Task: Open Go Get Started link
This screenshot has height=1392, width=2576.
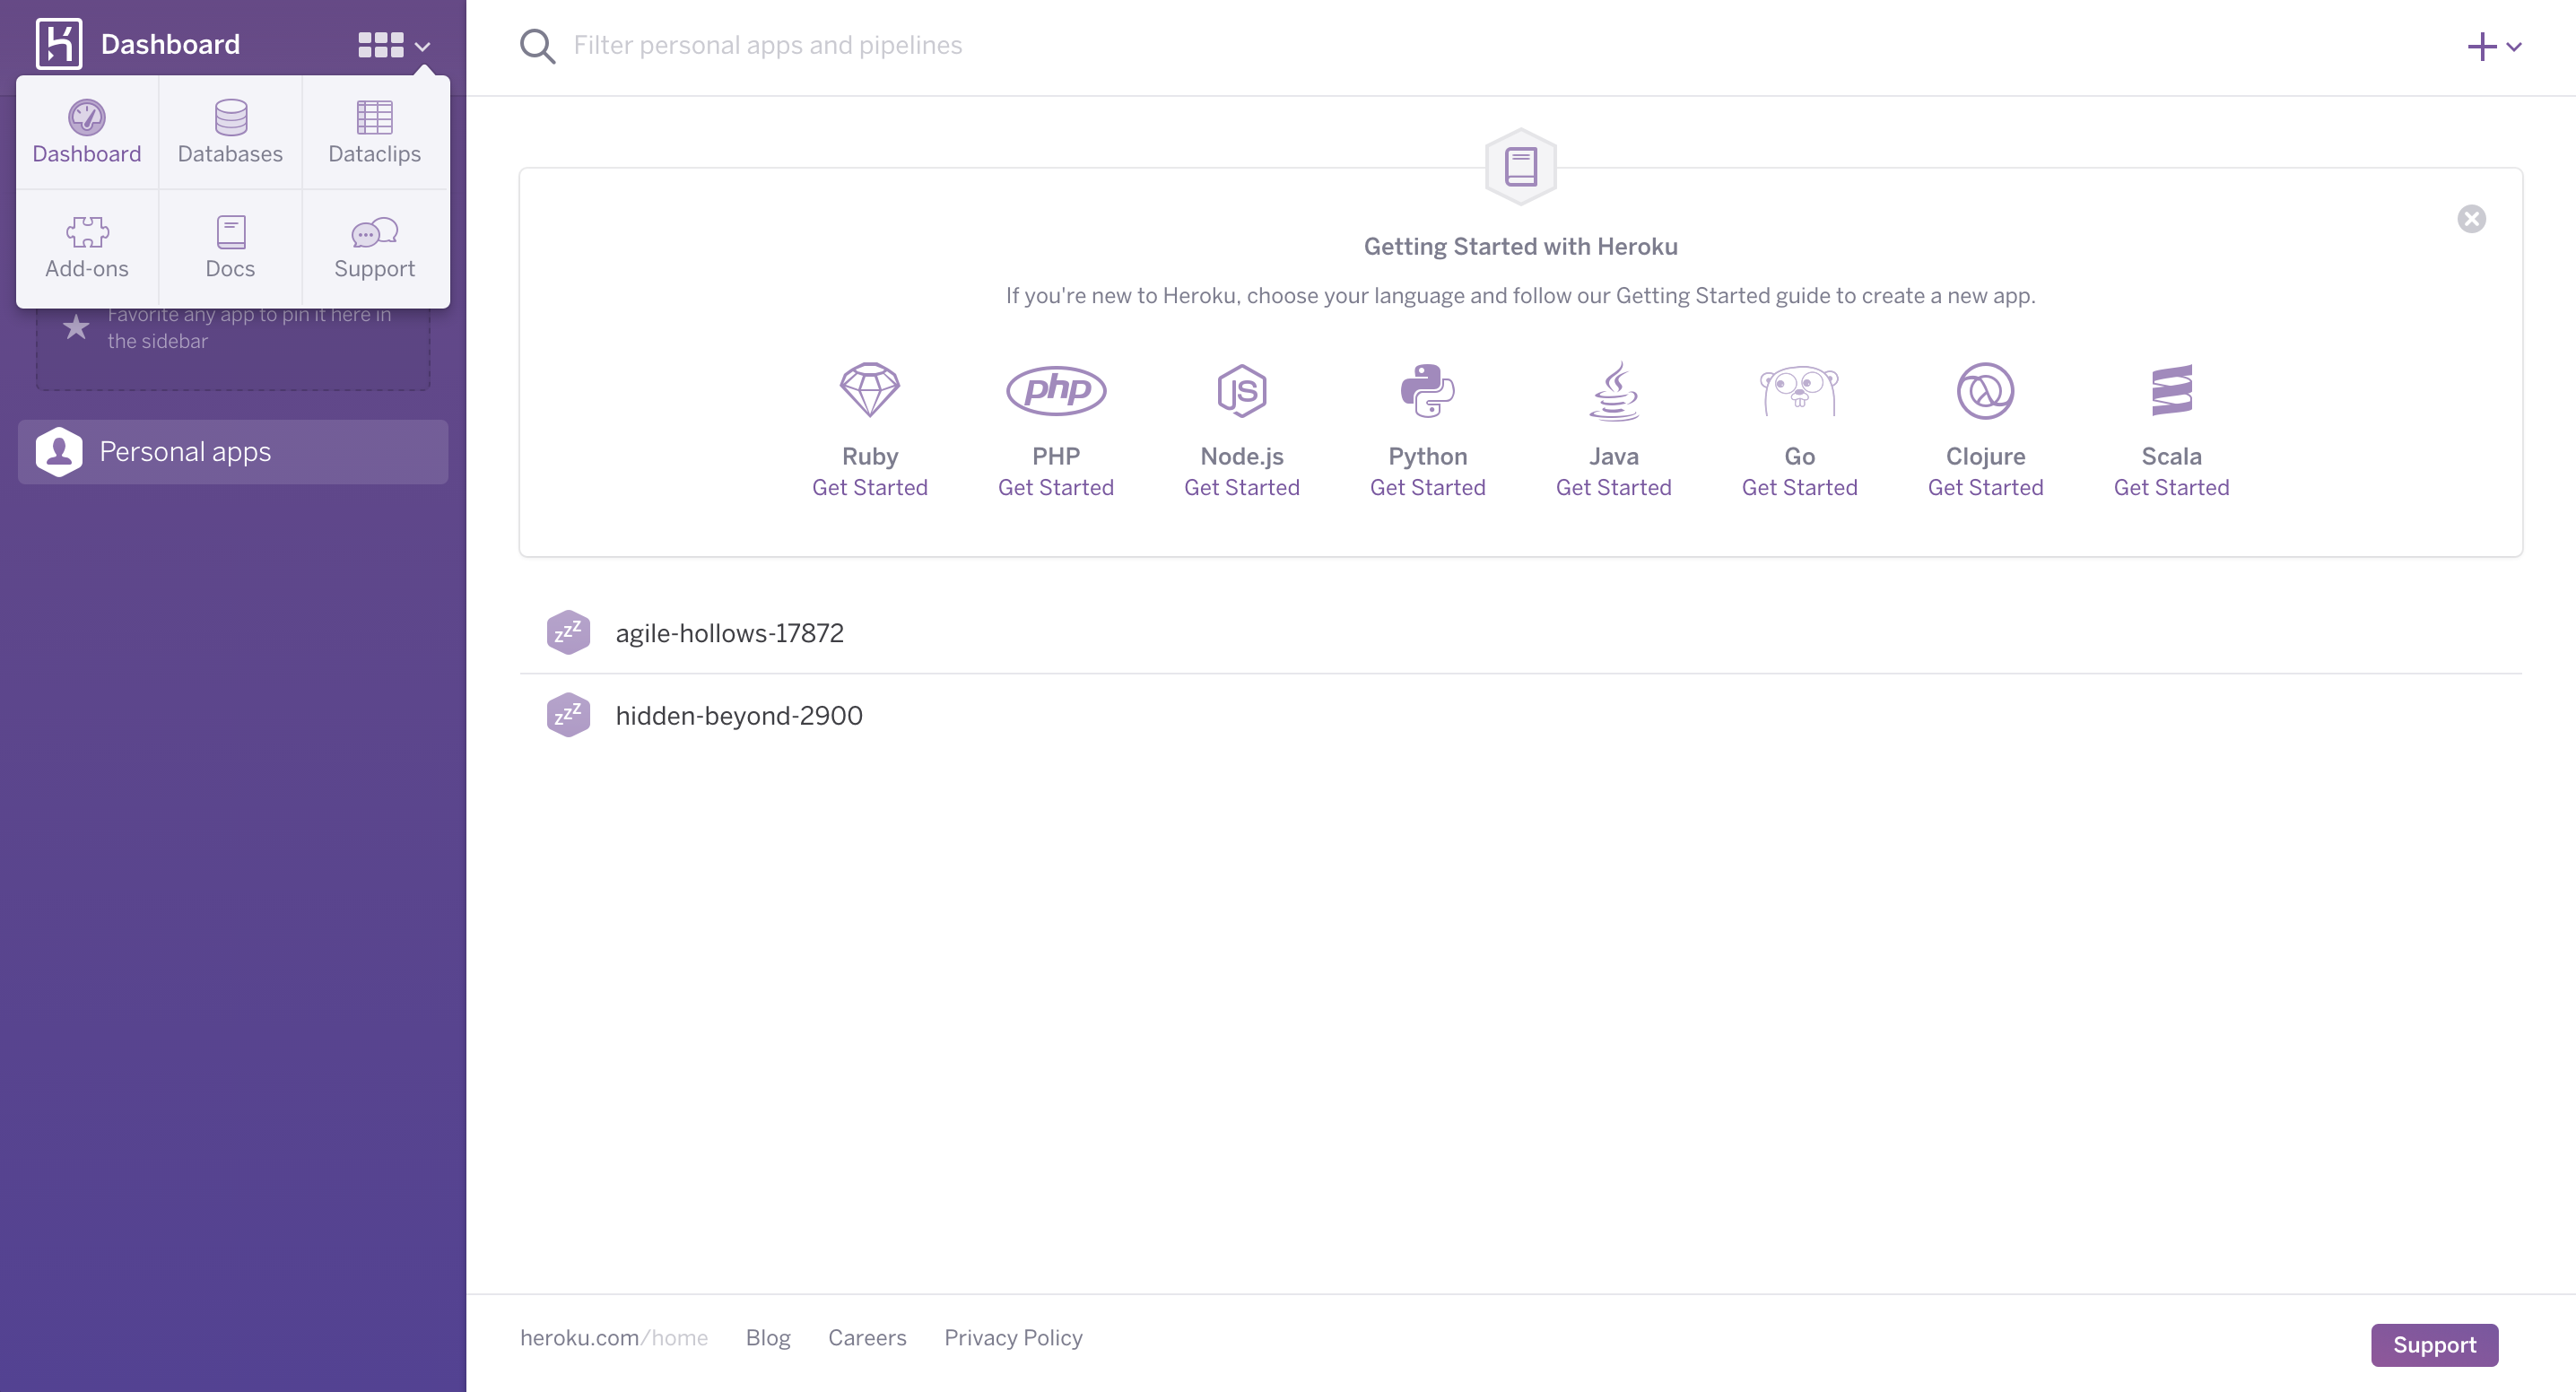Action: coord(1799,487)
